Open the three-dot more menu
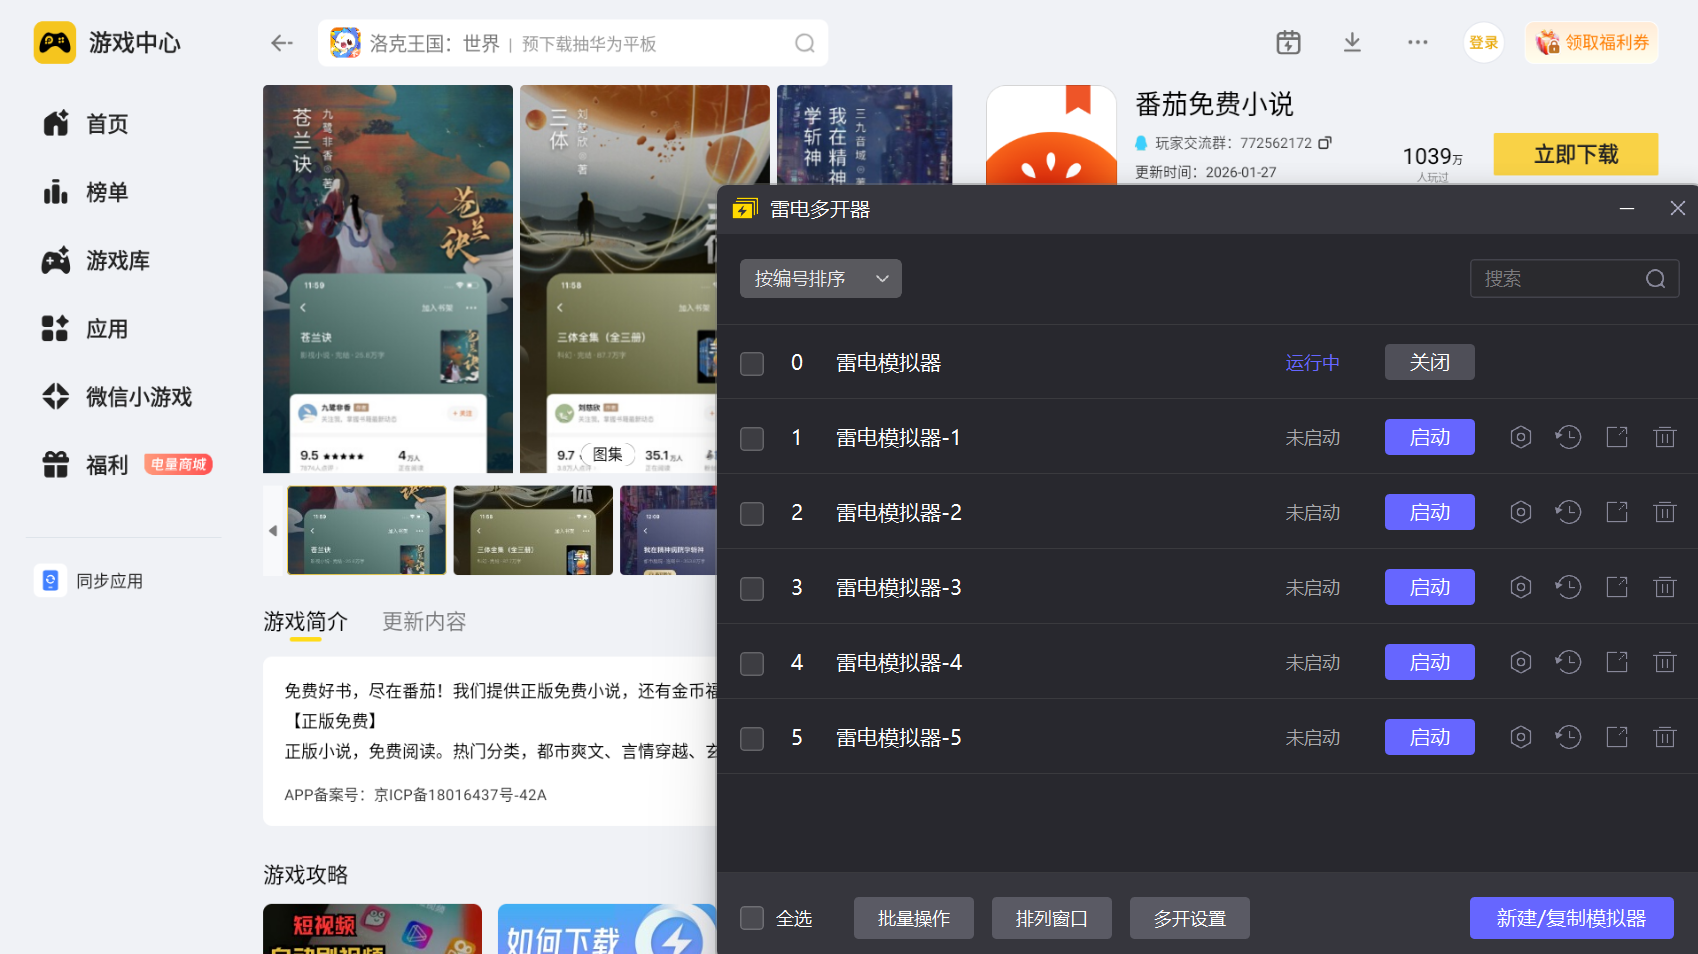The image size is (1698, 954). tap(1417, 42)
